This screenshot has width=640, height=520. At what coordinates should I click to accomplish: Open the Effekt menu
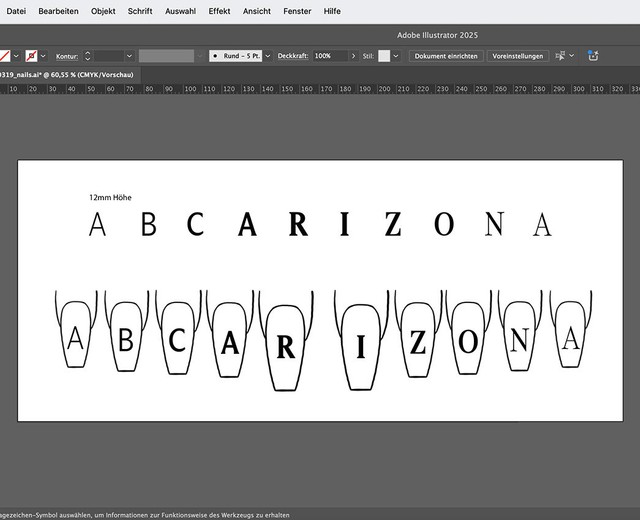click(x=219, y=11)
